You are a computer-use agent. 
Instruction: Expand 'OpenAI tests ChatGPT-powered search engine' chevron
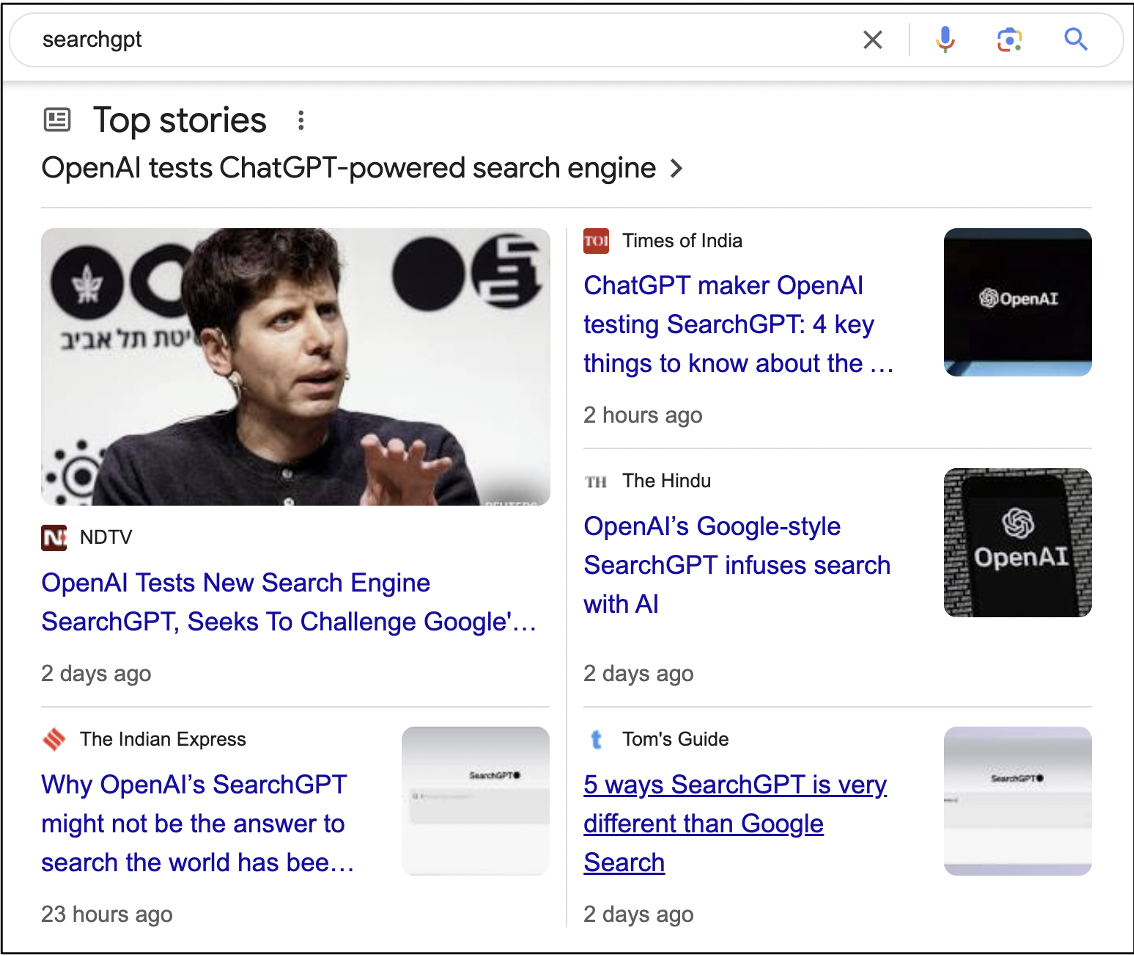coord(676,168)
